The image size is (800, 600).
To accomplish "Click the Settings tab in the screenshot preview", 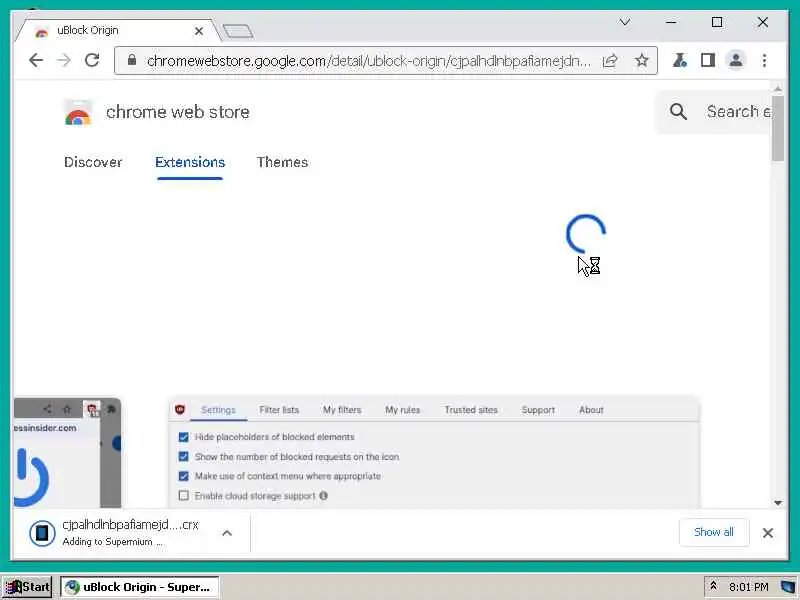I will 218,410.
